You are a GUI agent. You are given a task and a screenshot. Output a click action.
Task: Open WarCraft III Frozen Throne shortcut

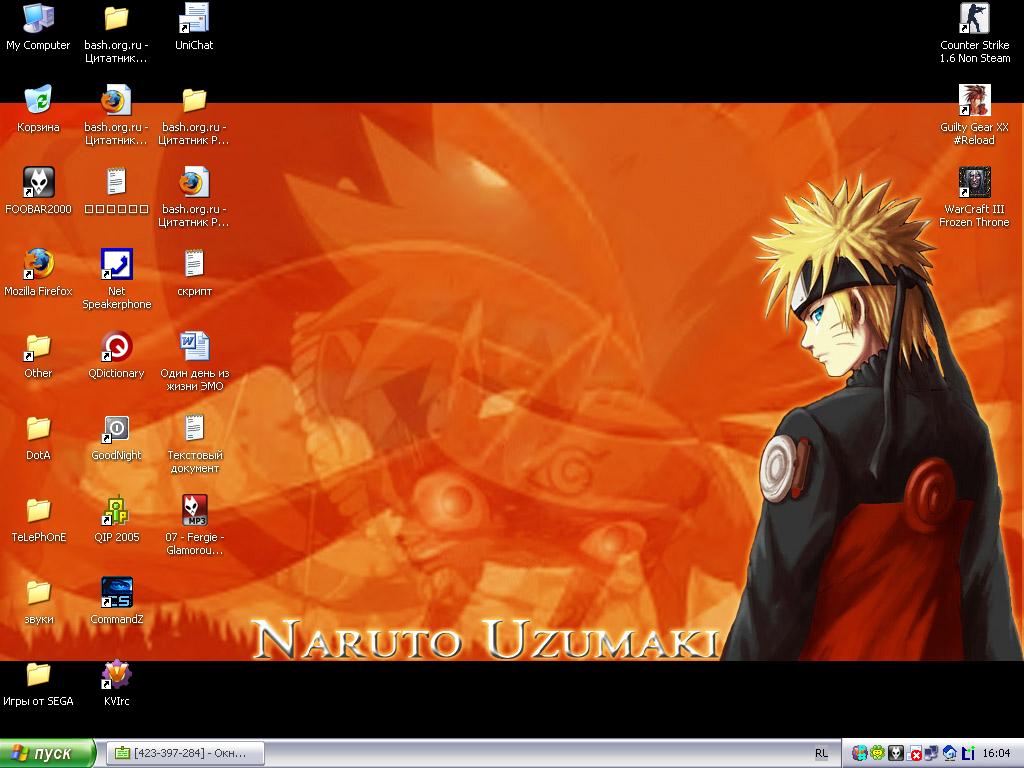tap(974, 197)
